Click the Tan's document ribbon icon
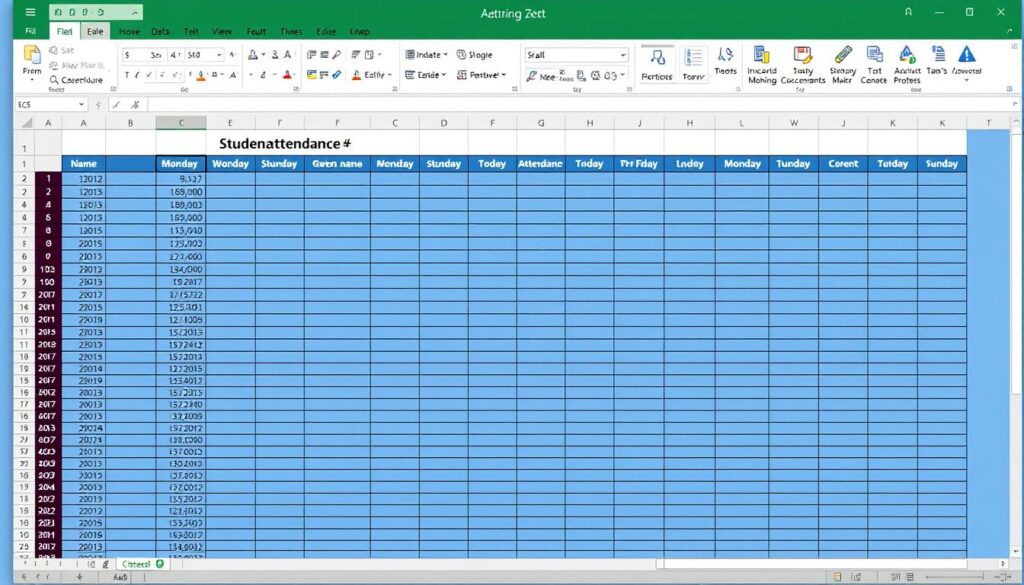Image resolution: width=1024 pixels, height=585 pixels. tap(937, 60)
